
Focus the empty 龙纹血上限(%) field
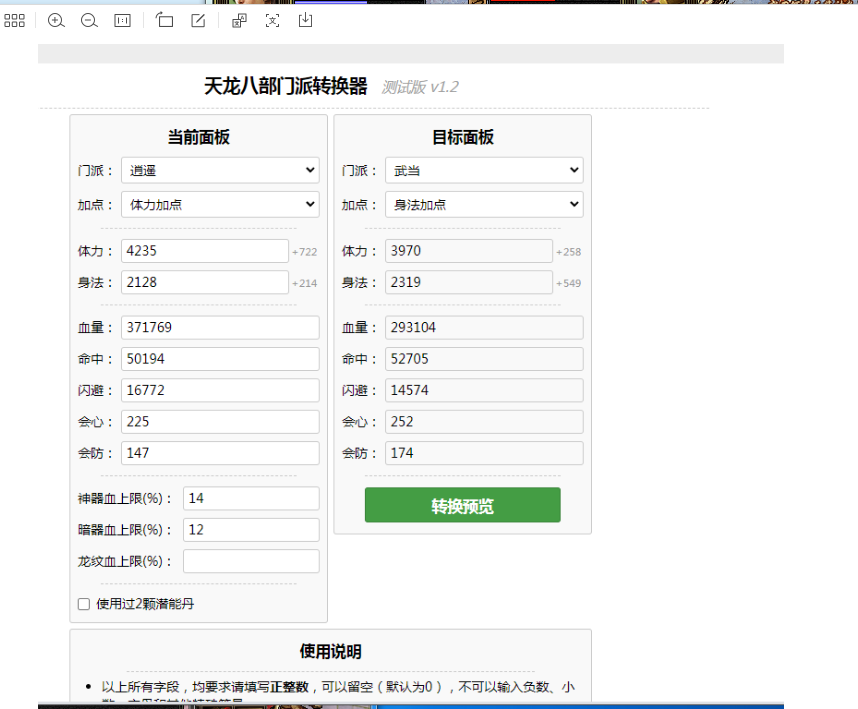coord(251,561)
